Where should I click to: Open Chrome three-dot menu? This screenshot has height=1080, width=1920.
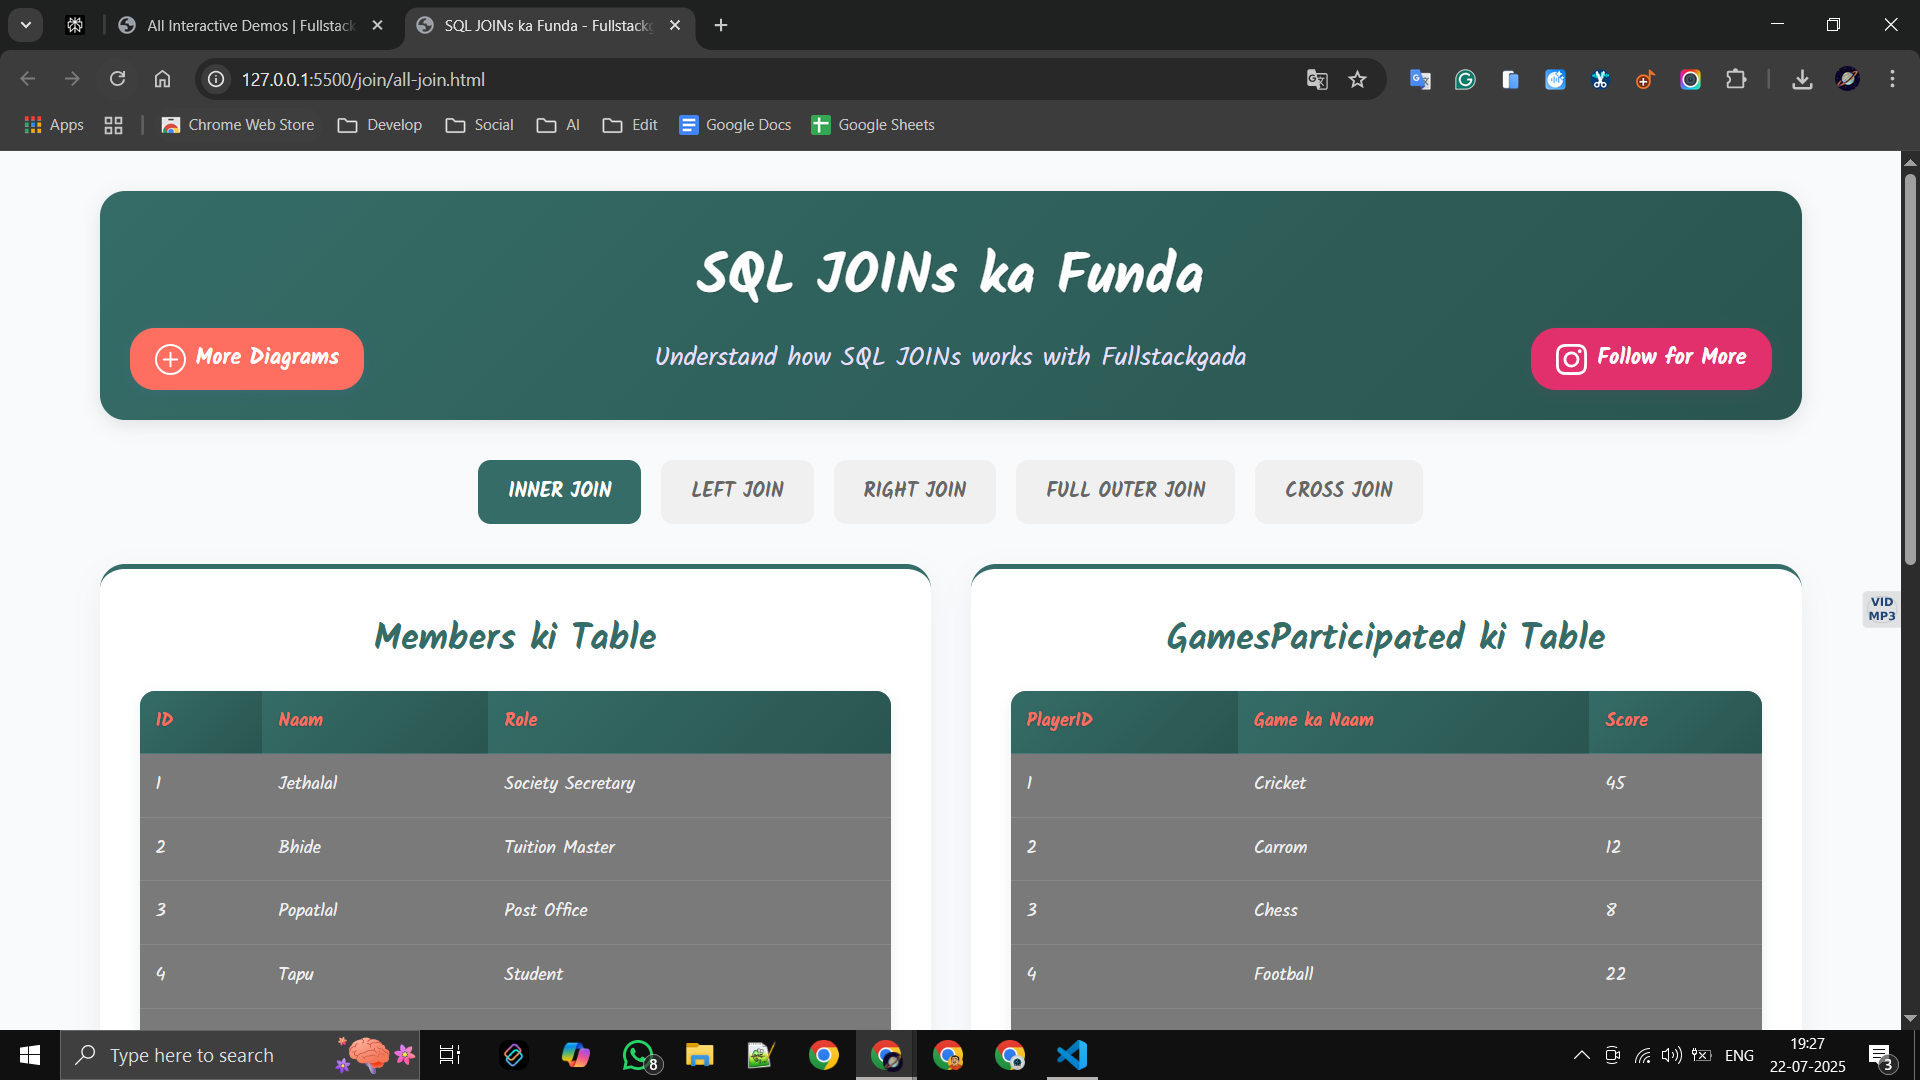tap(1892, 79)
